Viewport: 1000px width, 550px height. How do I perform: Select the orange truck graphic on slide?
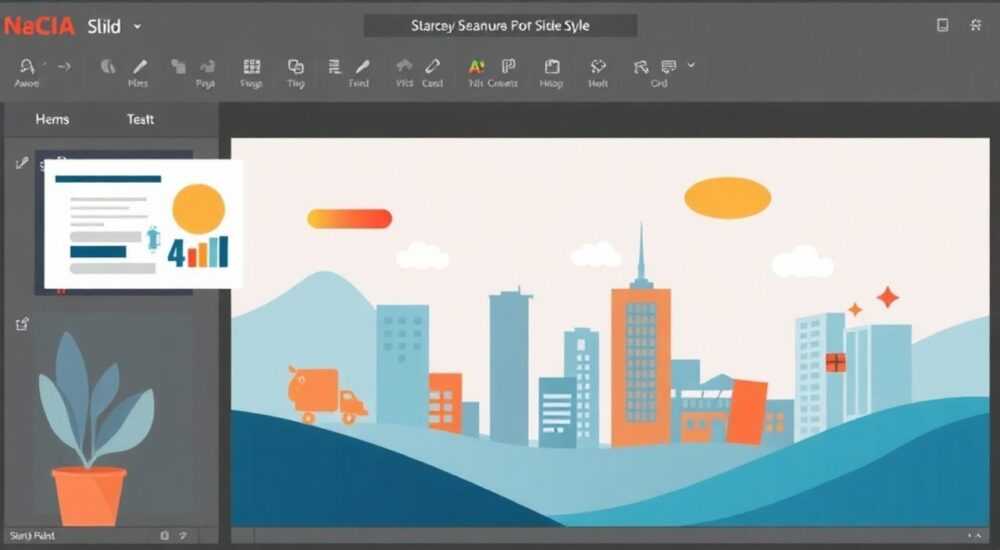[327, 395]
